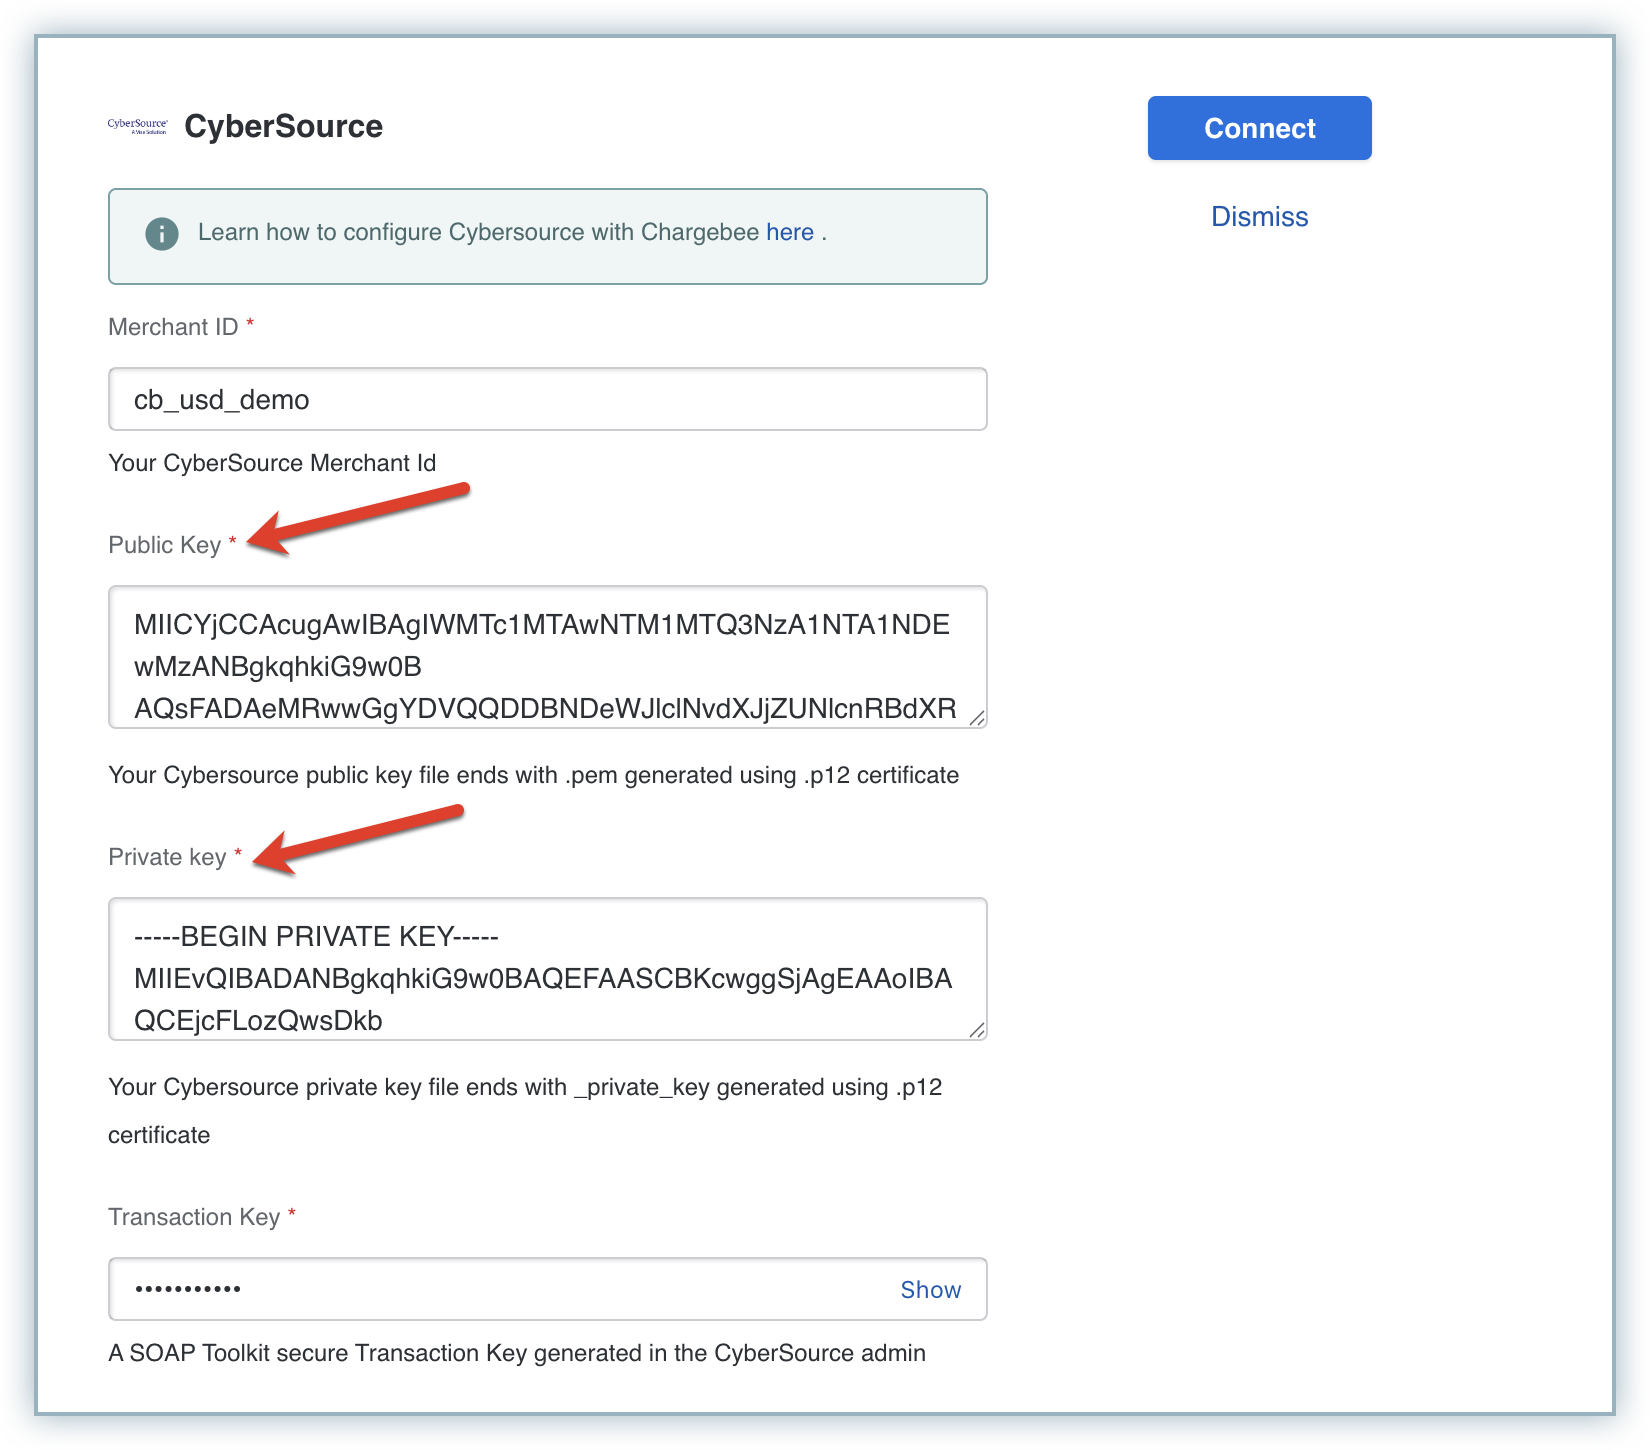Show the hidden Transaction Key value

pos(930,1290)
